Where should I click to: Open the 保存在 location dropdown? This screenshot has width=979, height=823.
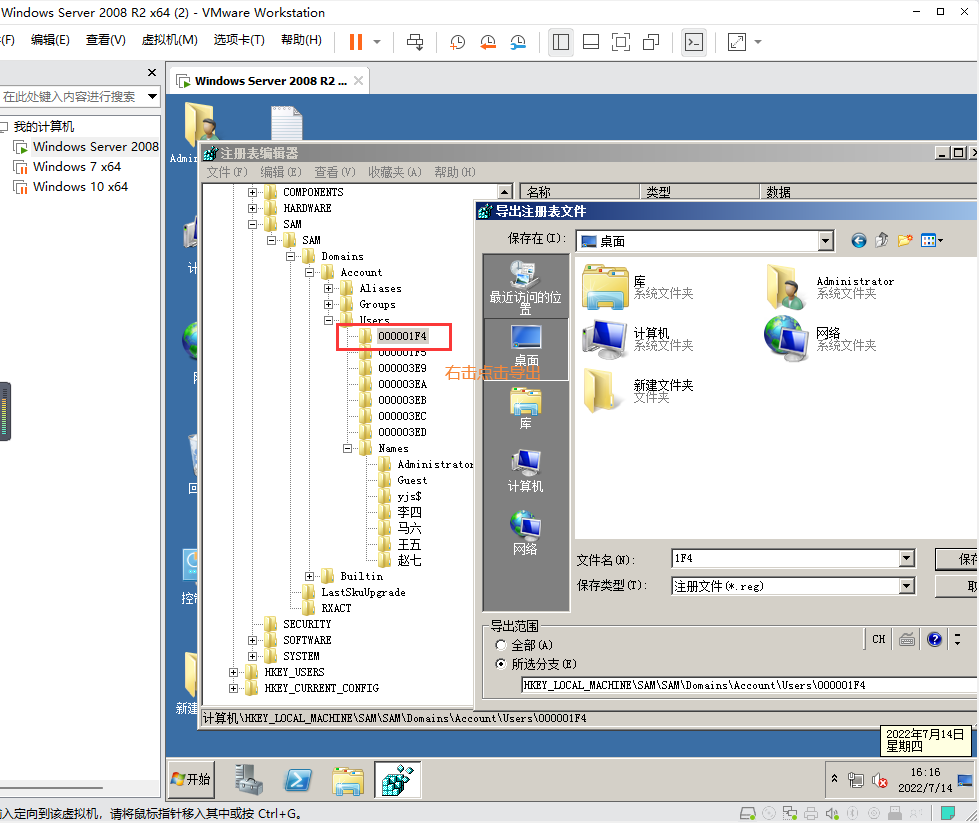(x=825, y=241)
